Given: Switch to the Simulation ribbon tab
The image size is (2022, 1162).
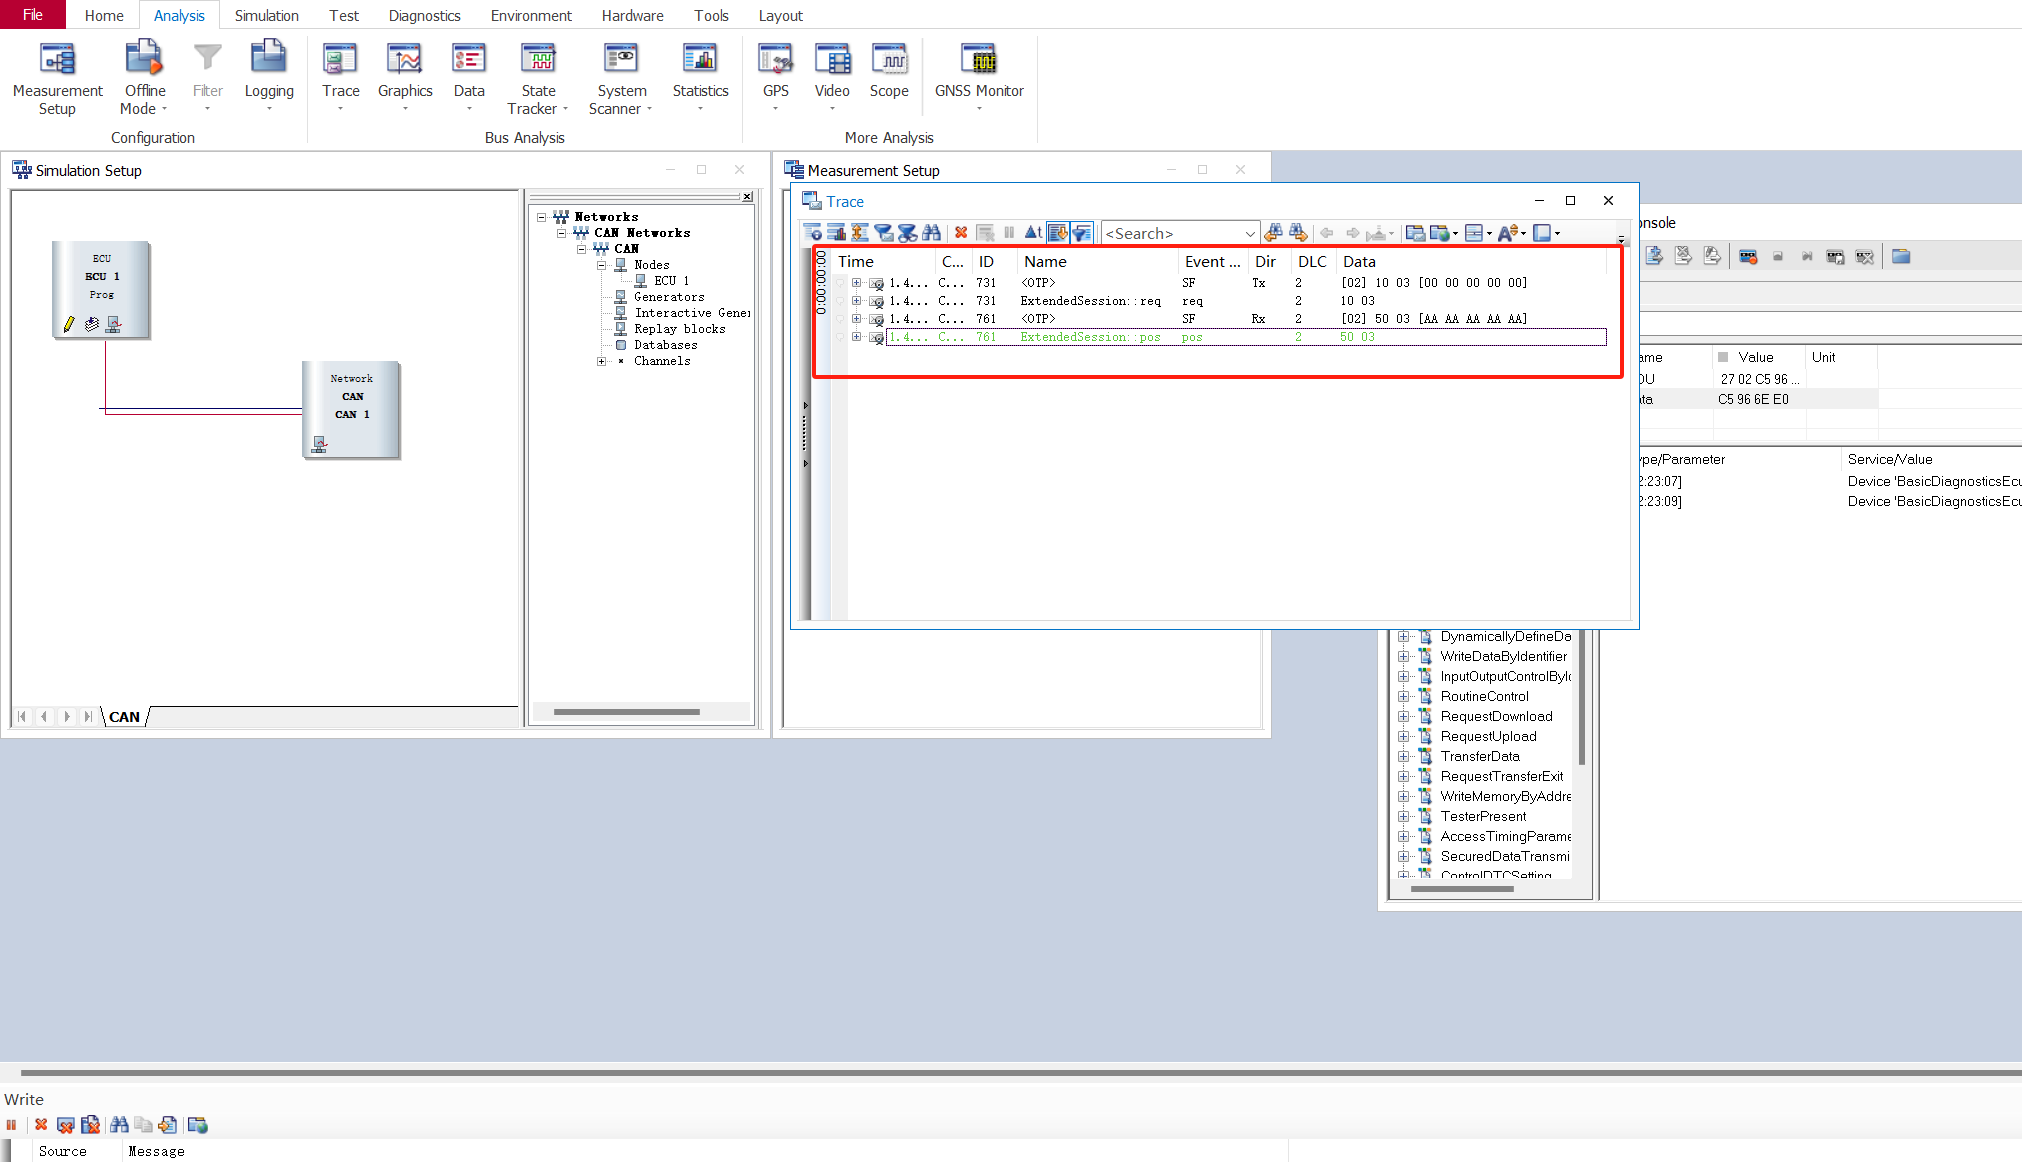Looking at the screenshot, I should [x=266, y=15].
